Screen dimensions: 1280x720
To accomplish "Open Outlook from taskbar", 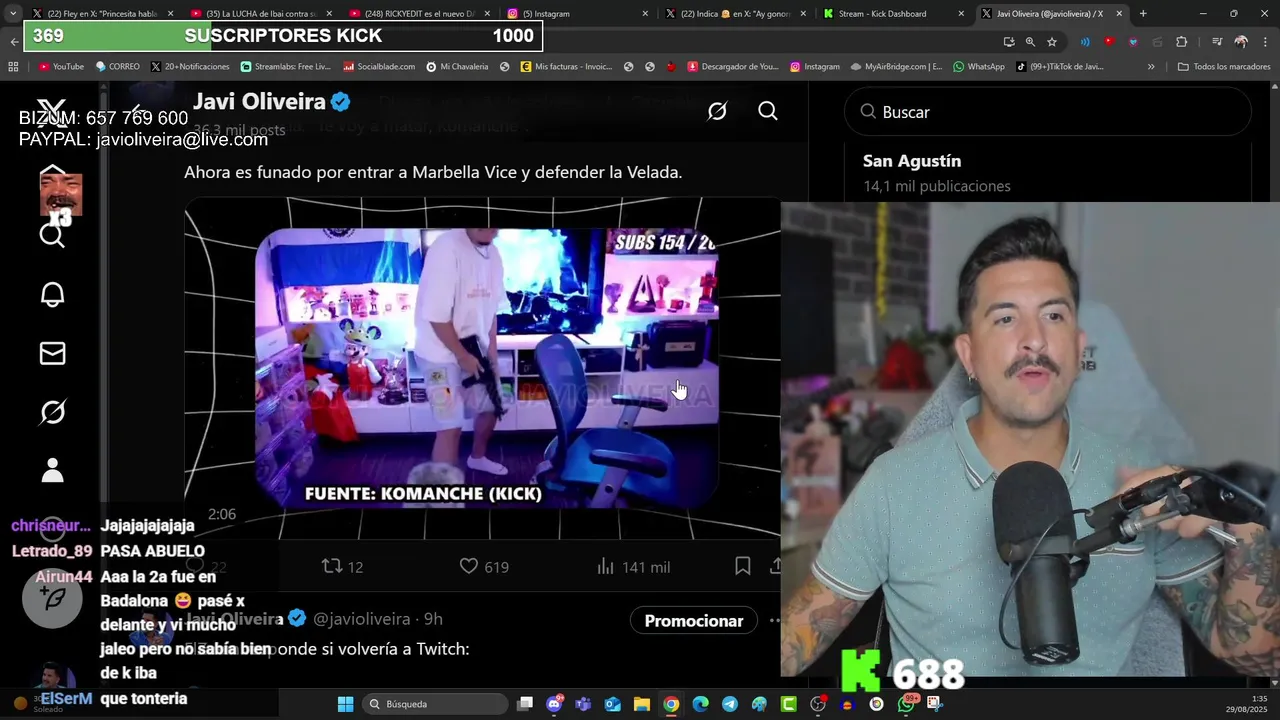I will coord(612,704).
